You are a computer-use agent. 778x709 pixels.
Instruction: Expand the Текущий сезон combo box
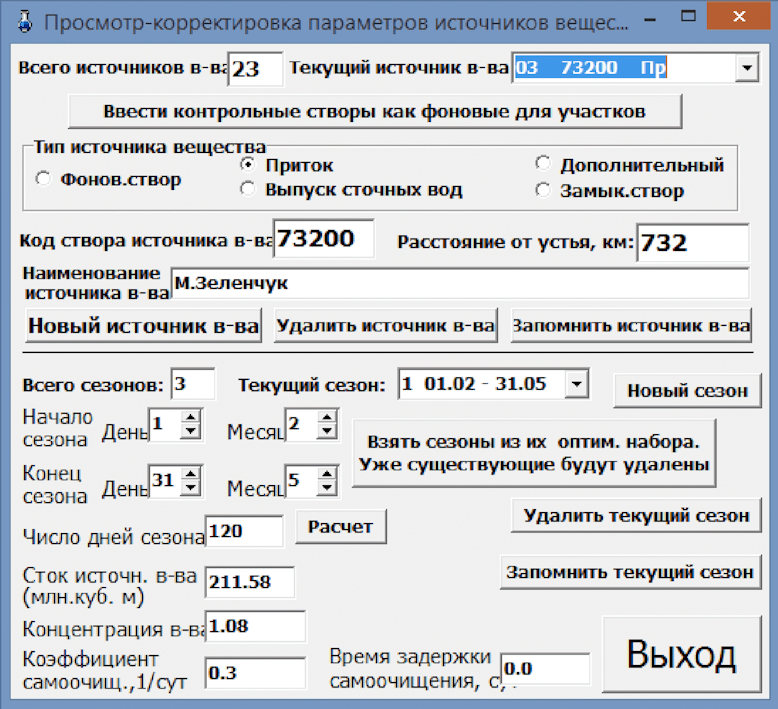point(577,384)
